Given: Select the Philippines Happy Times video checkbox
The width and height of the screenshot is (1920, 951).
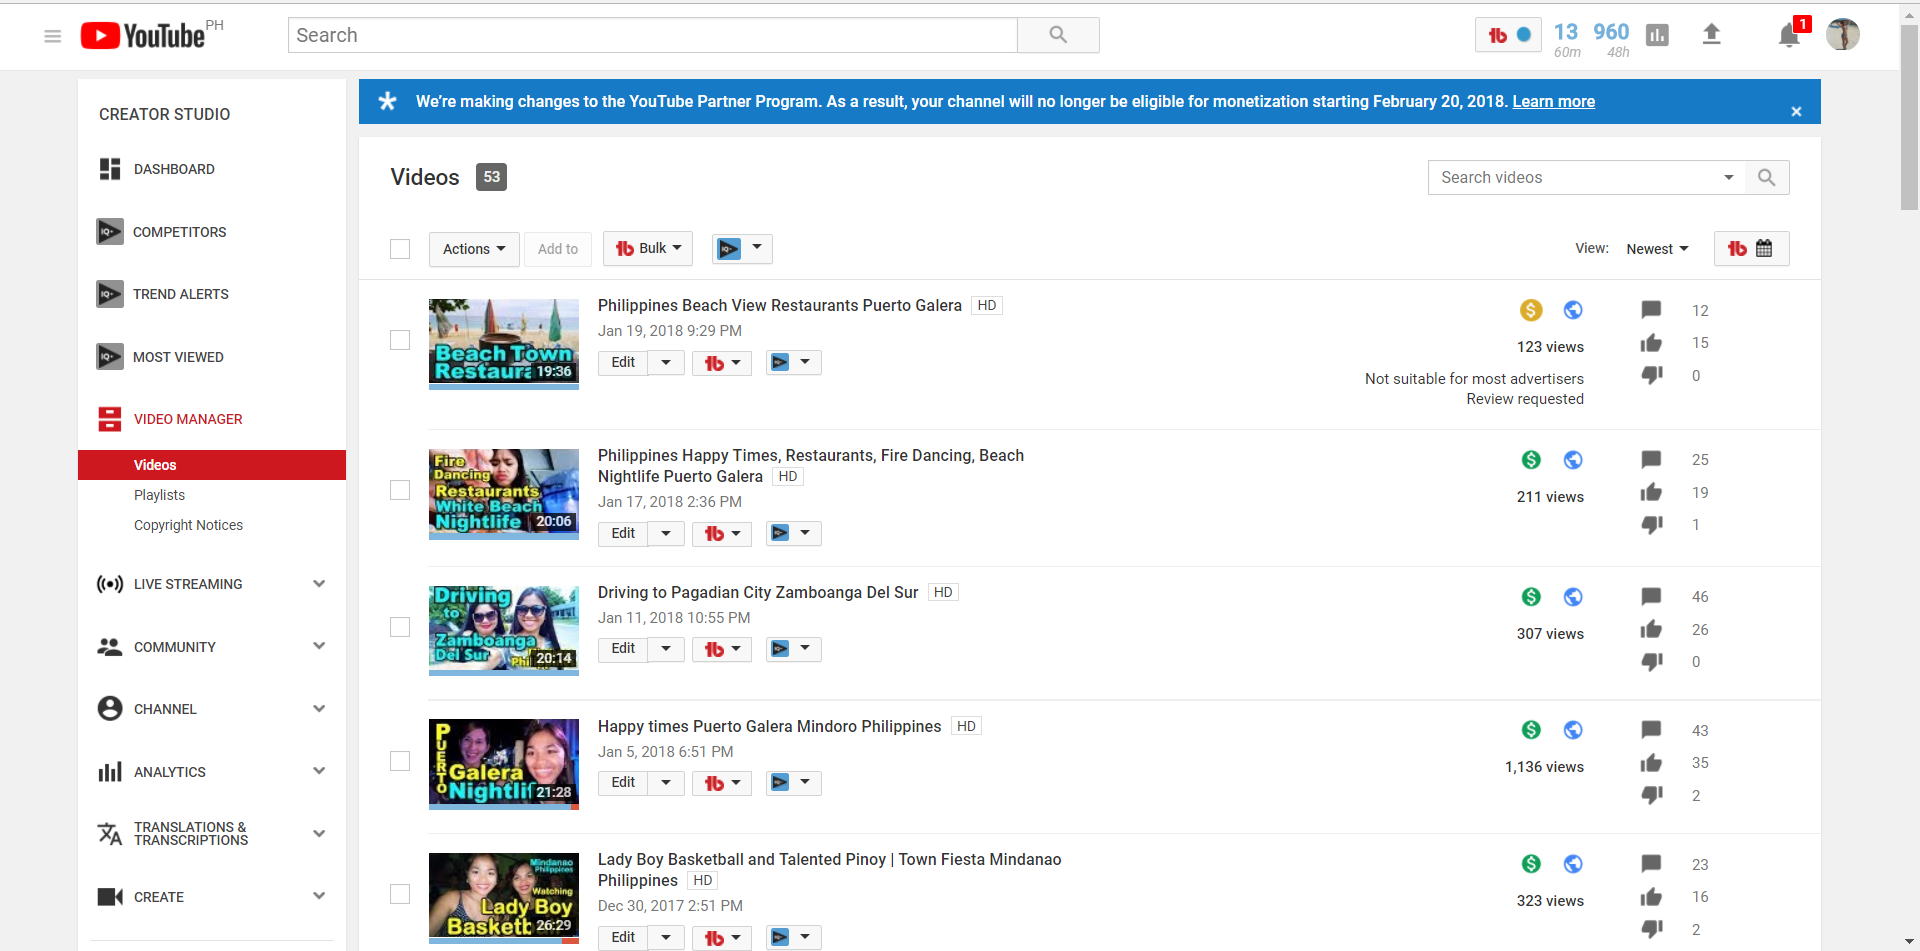Looking at the screenshot, I should (400, 490).
